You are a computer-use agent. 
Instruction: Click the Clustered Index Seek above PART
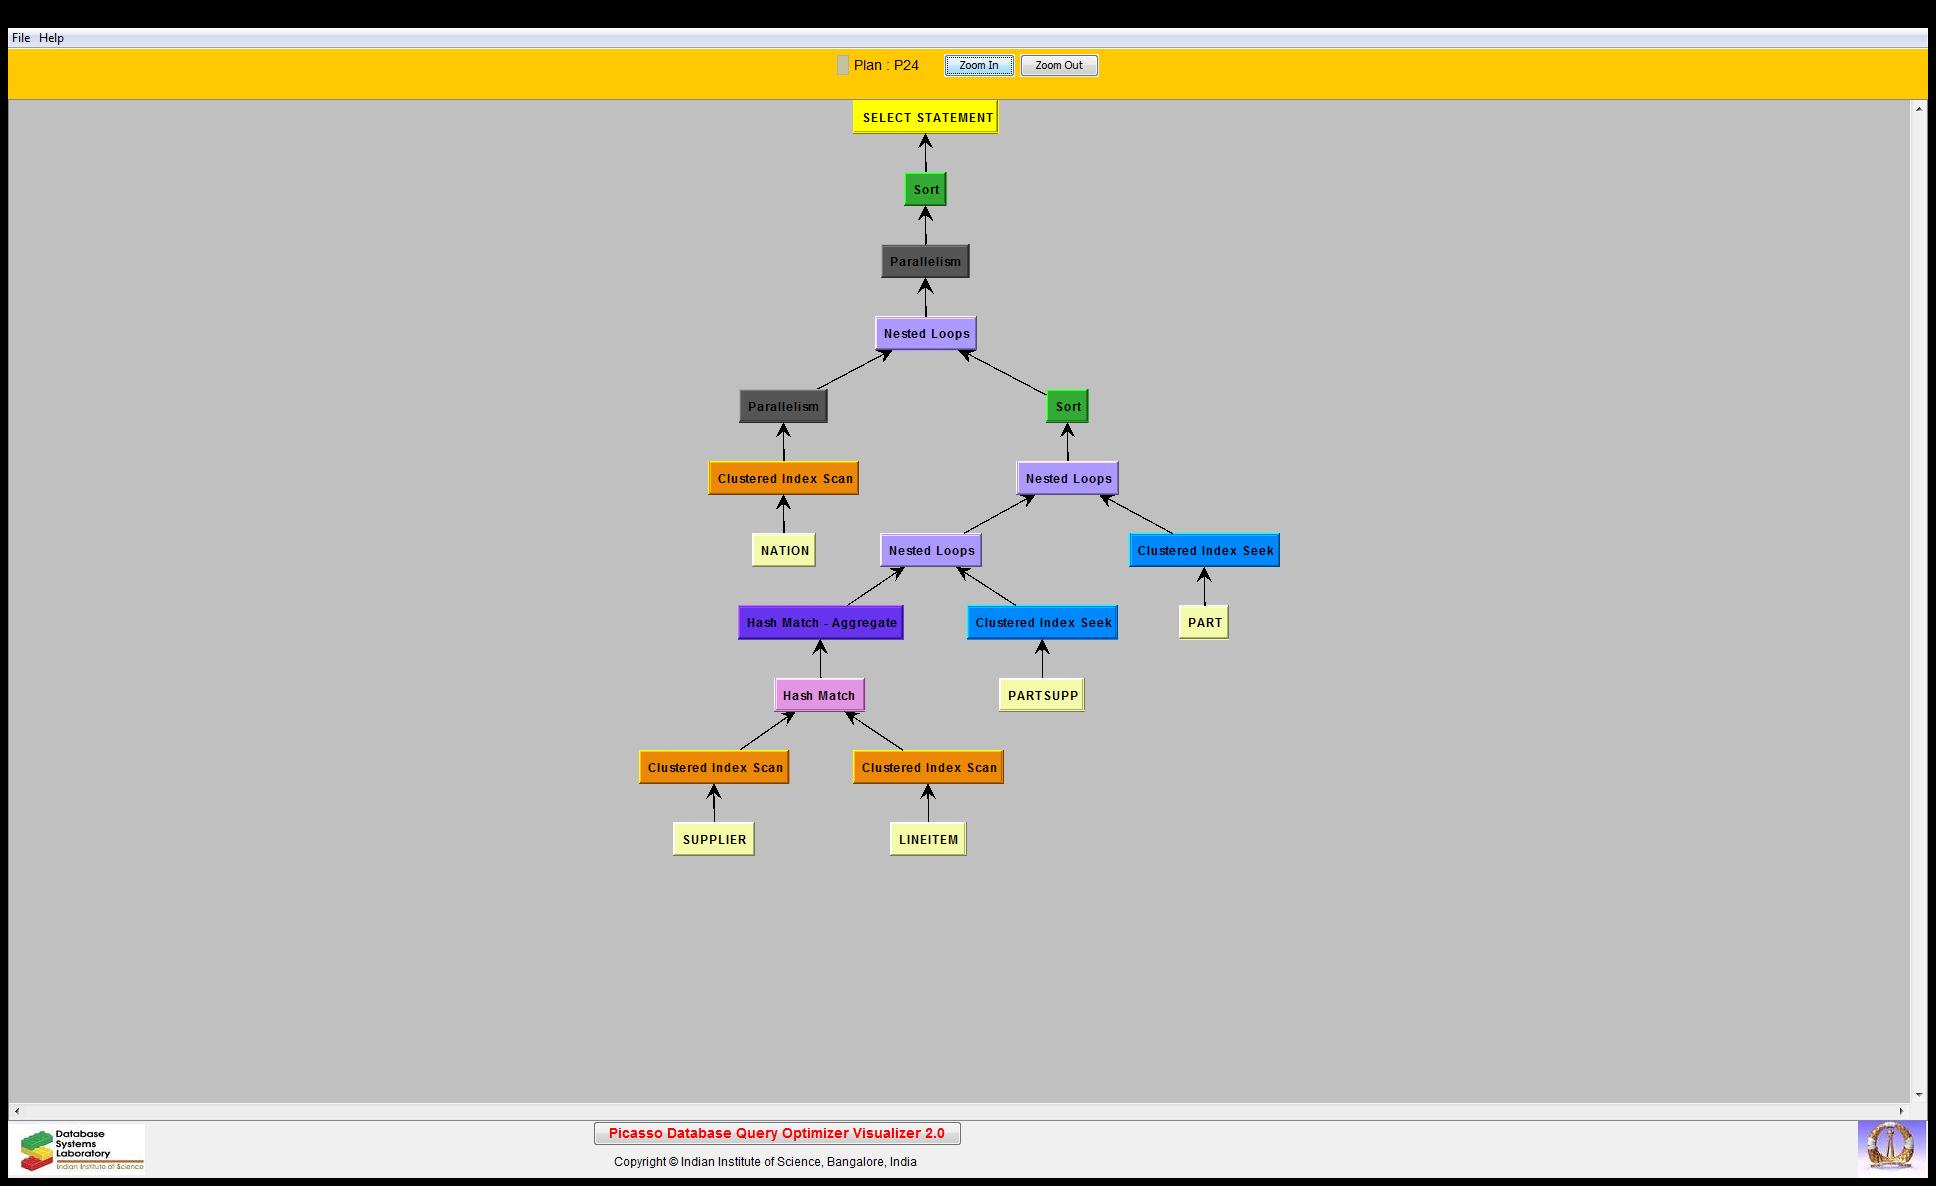coord(1204,550)
